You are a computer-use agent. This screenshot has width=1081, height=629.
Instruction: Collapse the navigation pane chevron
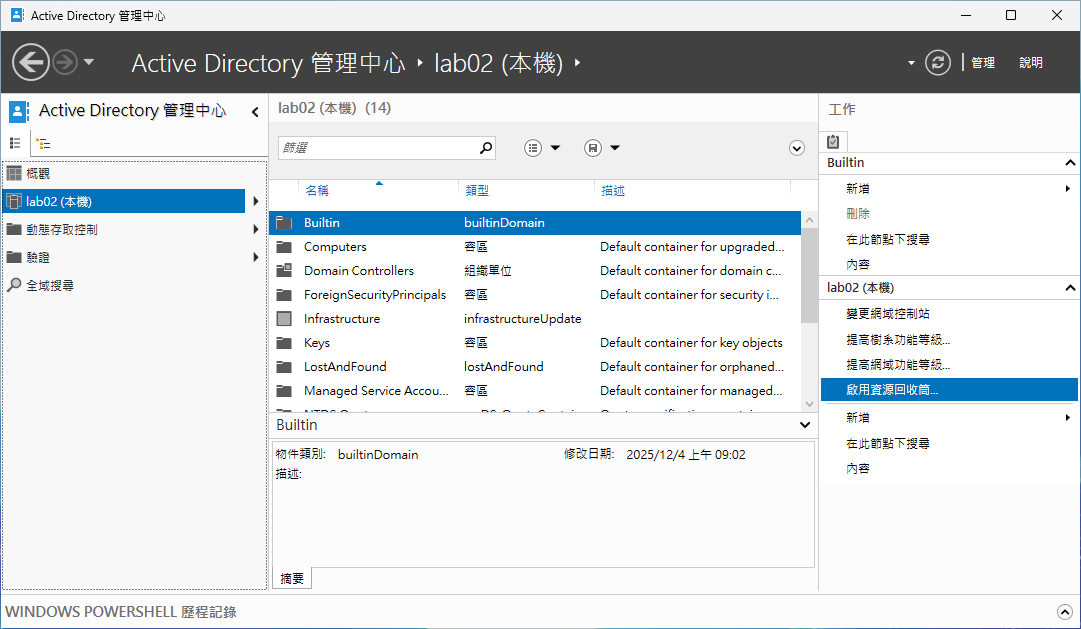point(255,112)
